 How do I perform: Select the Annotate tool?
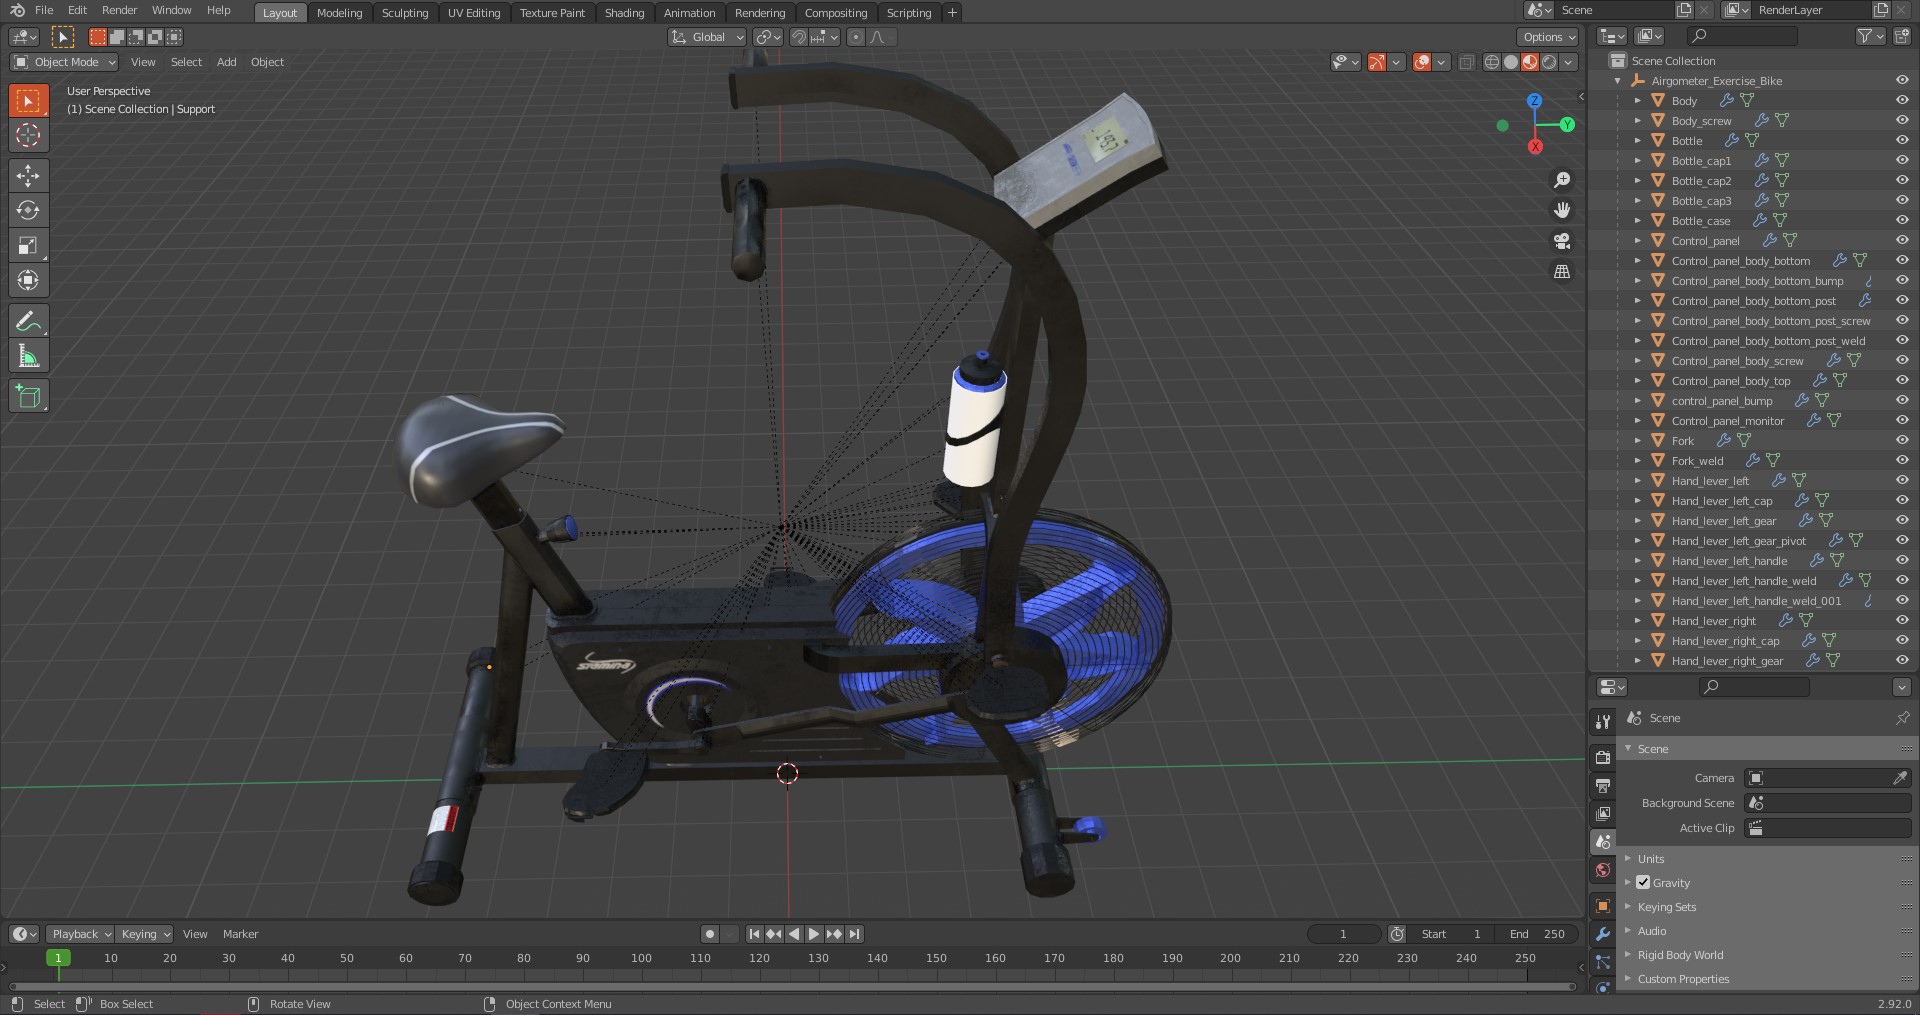[x=28, y=321]
